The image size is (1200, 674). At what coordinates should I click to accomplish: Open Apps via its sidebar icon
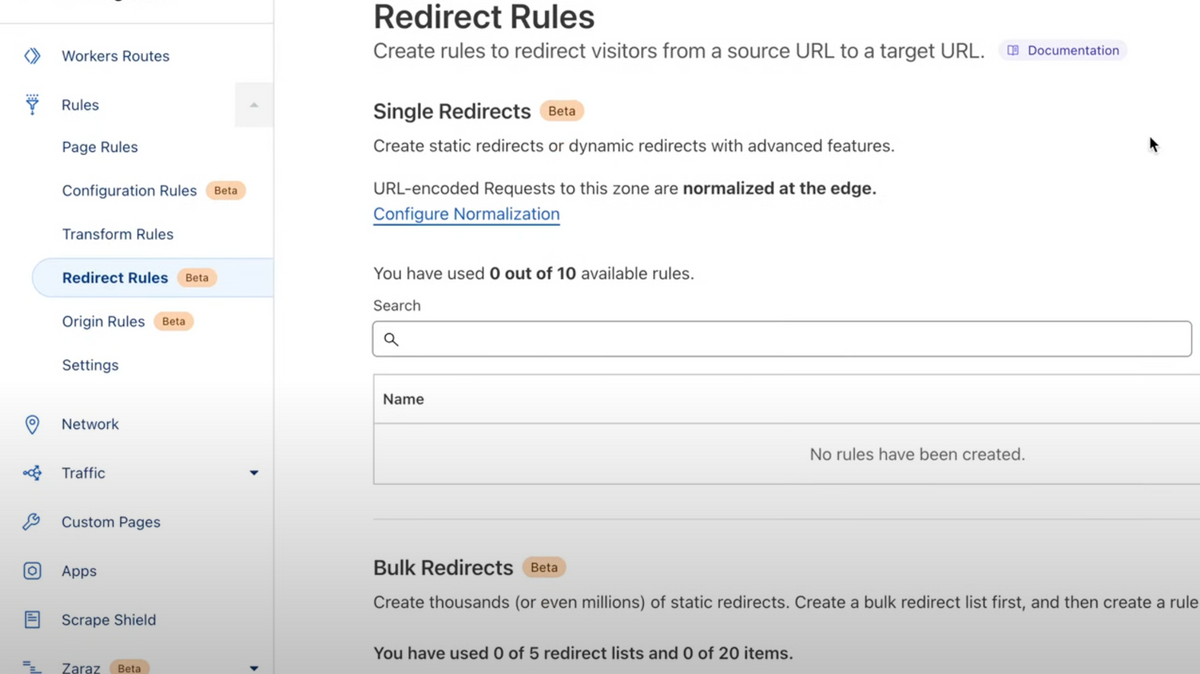pyautogui.click(x=33, y=570)
